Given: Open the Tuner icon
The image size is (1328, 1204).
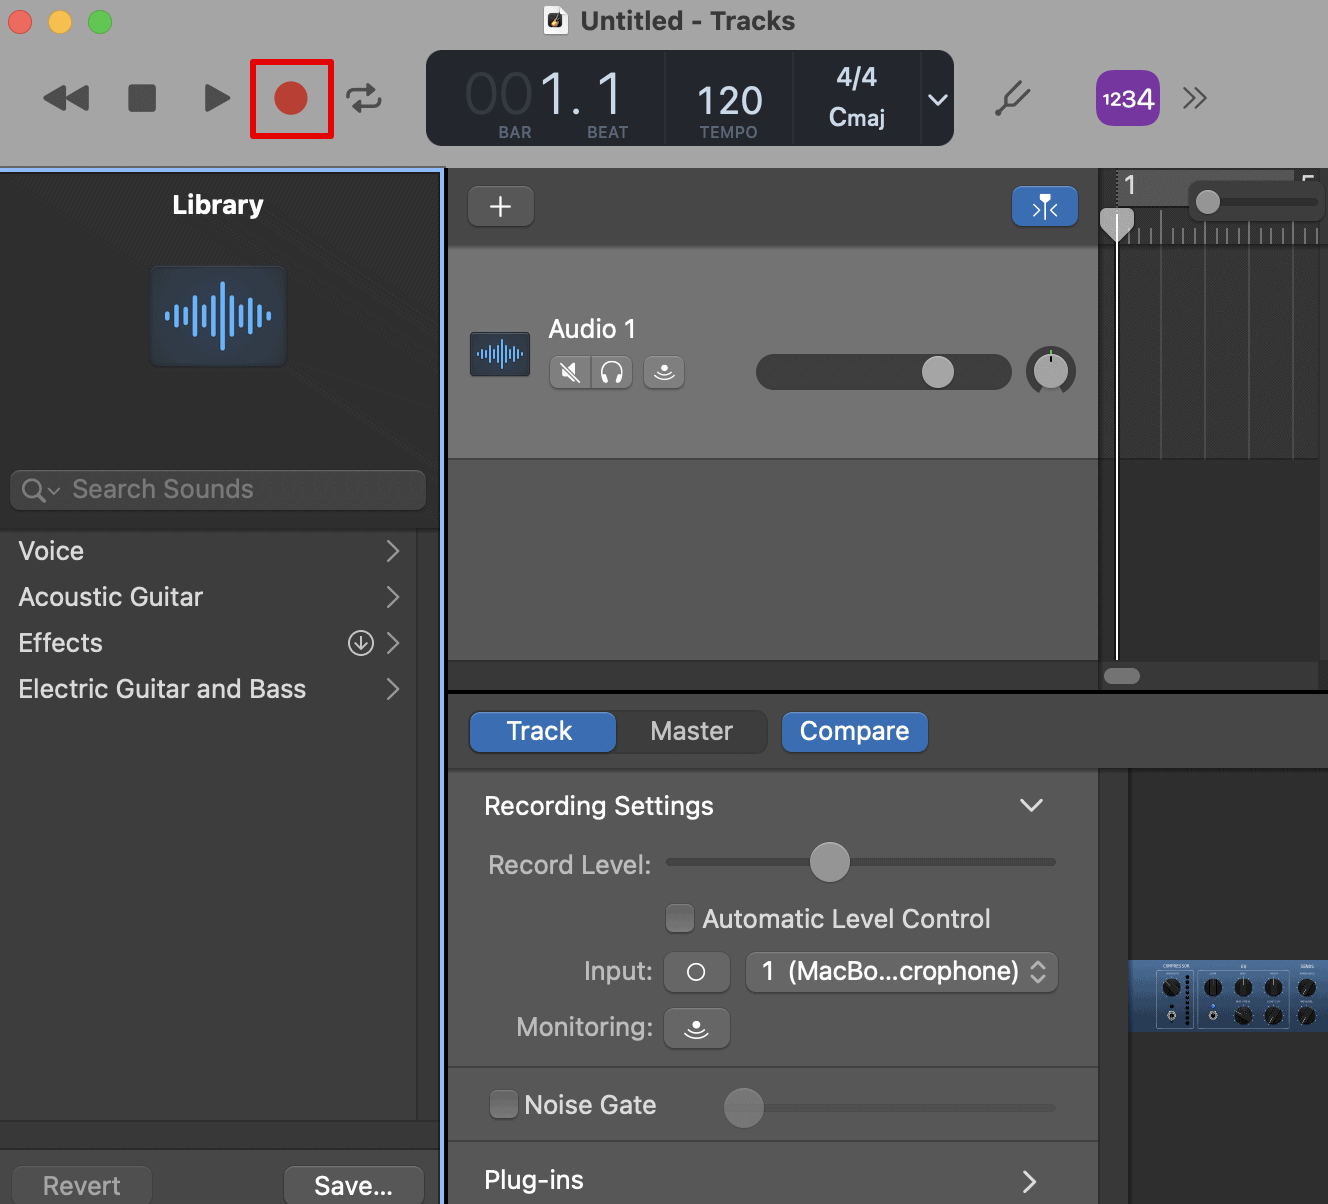Looking at the screenshot, I should [x=1012, y=98].
